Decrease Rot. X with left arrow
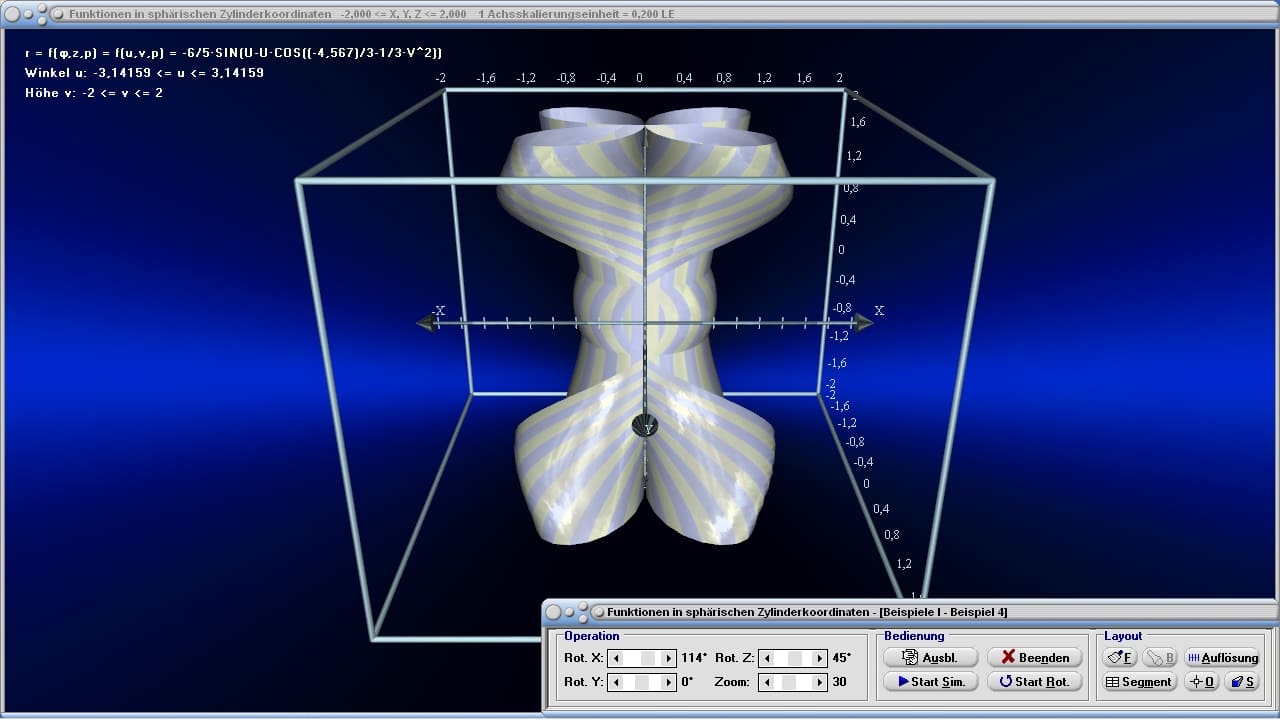 click(617, 658)
